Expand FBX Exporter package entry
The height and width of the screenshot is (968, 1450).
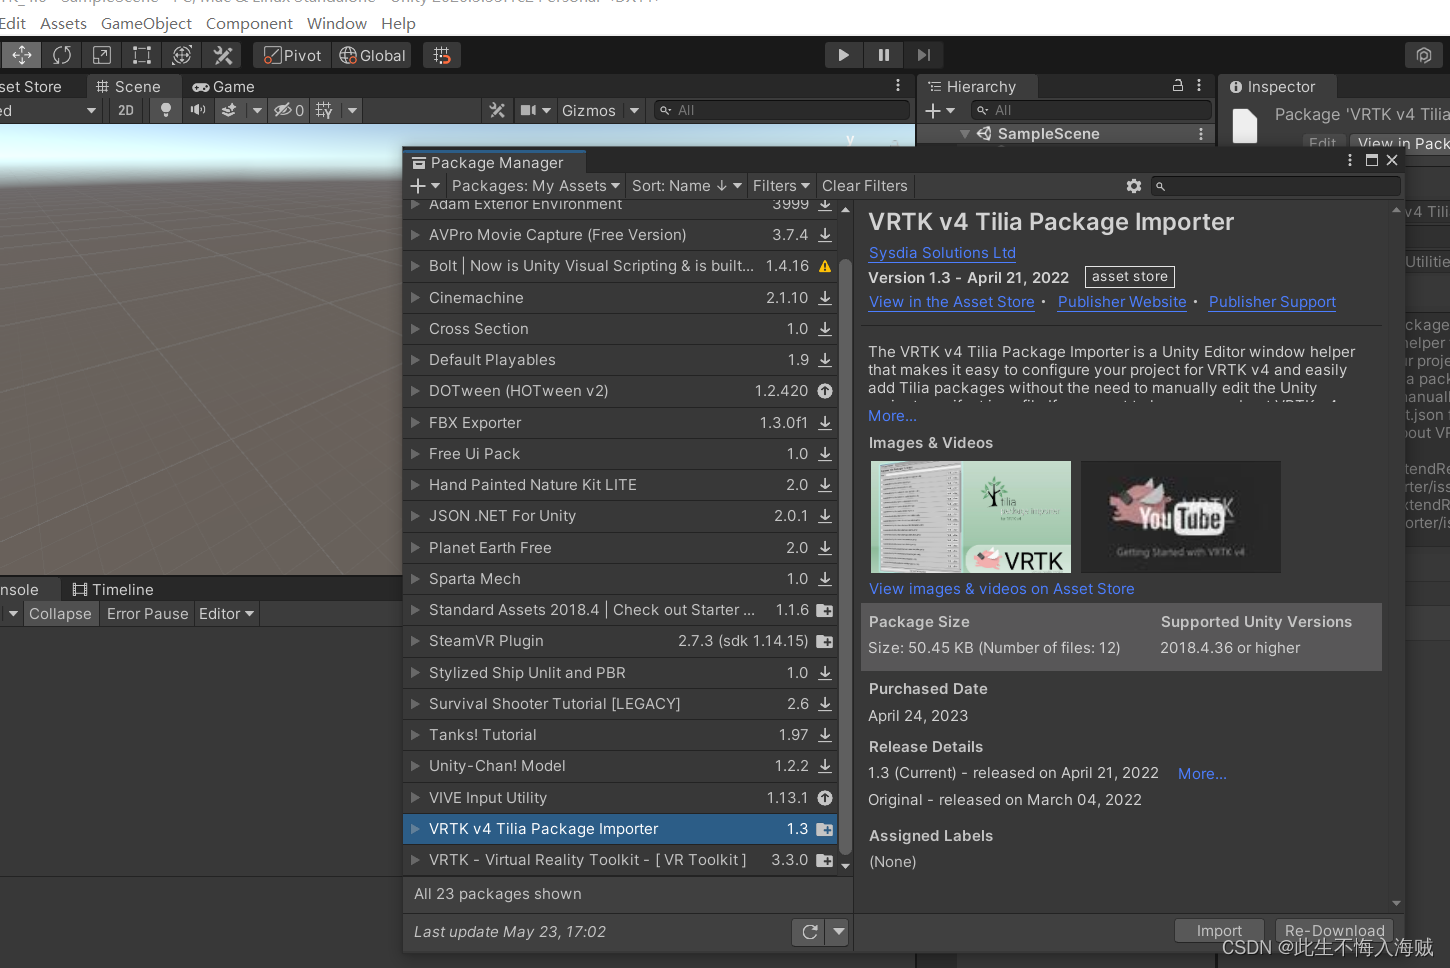415,423
